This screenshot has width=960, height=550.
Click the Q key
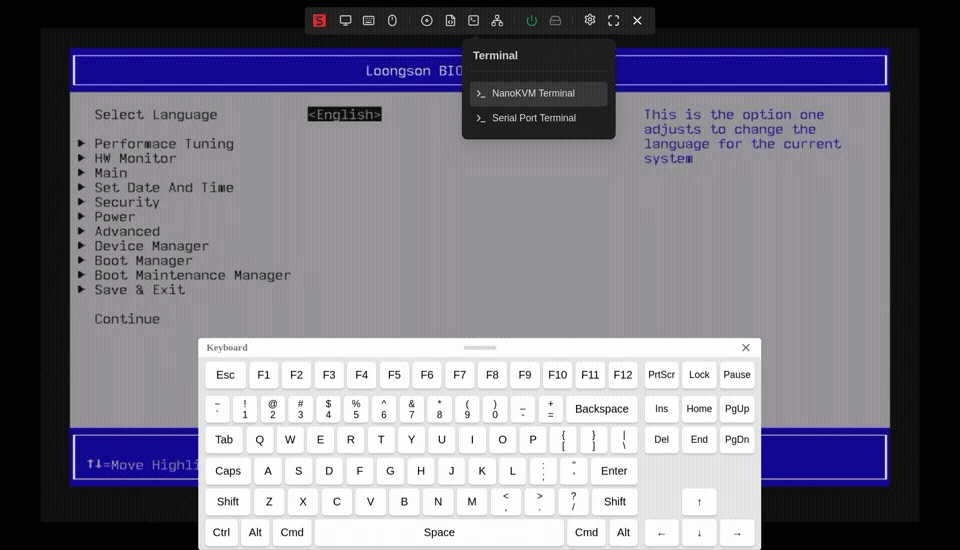[x=260, y=440]
